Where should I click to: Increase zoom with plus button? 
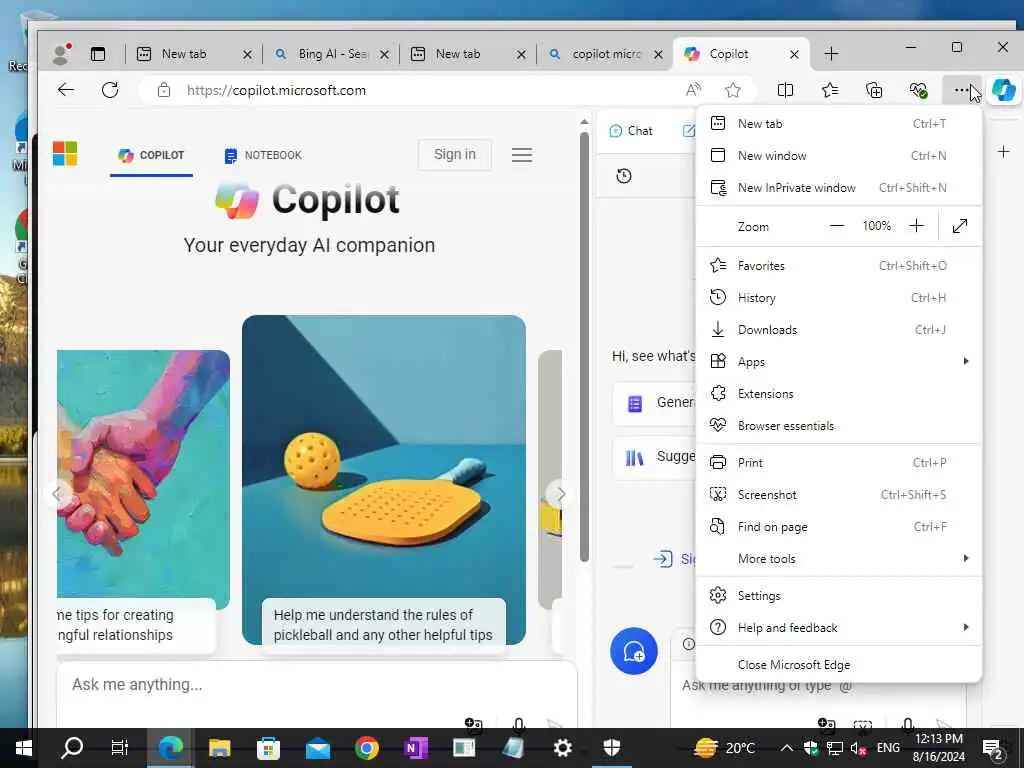916,226
